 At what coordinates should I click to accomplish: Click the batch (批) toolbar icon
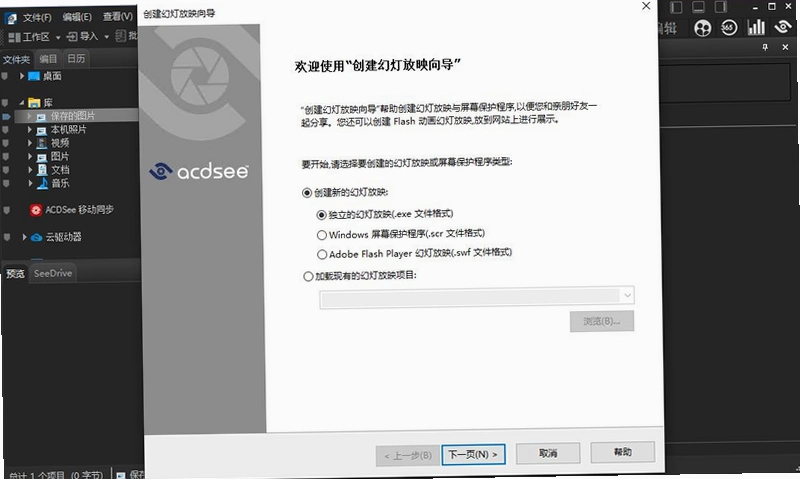click(x=120, y=36)
